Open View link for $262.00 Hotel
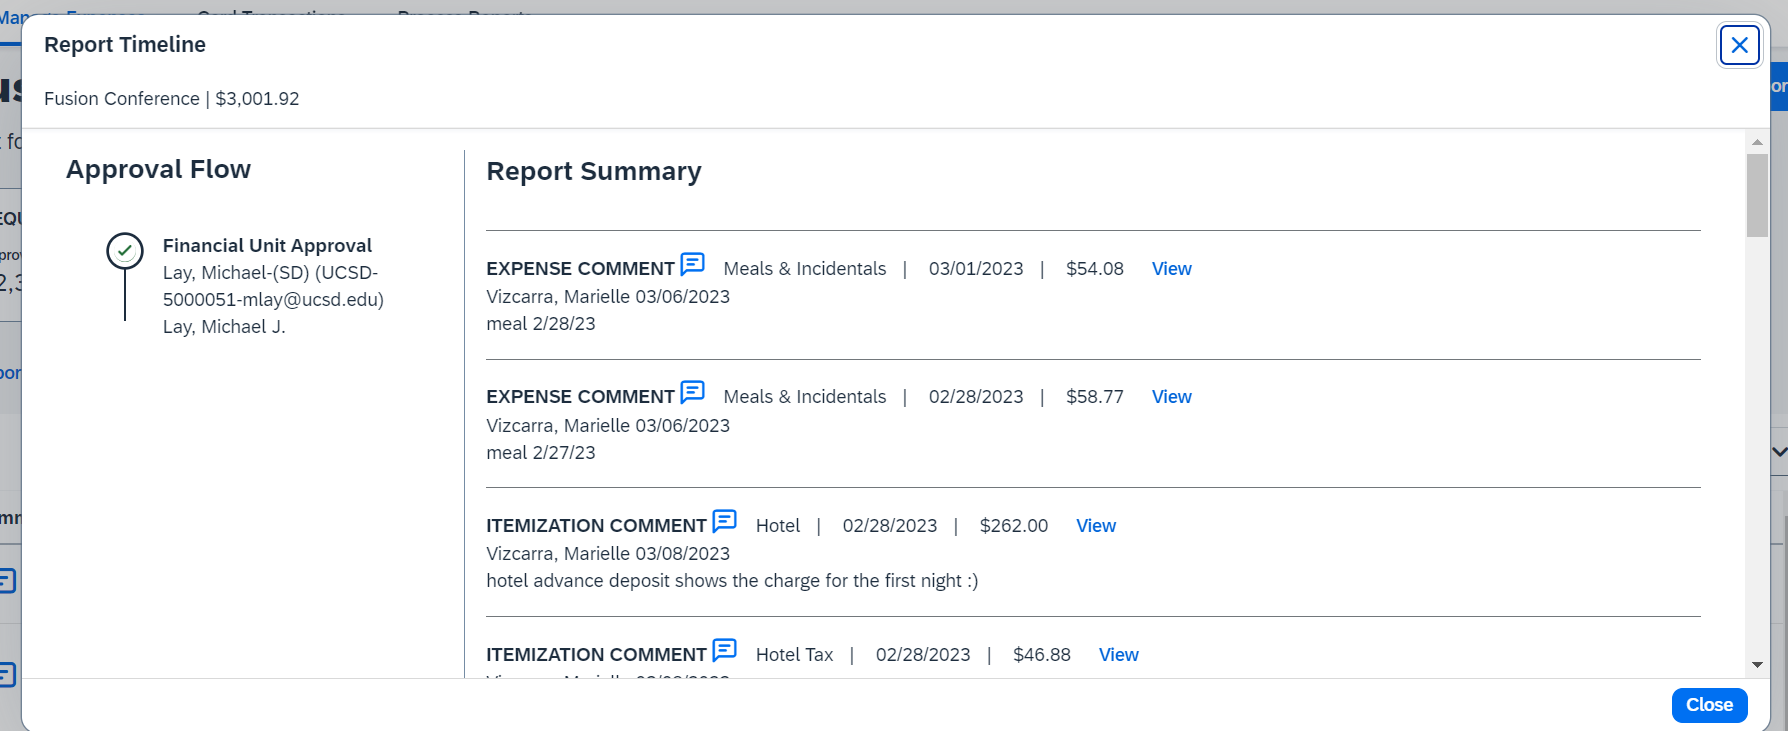This screenshot has height=731, width=1788. [1095, 526]
